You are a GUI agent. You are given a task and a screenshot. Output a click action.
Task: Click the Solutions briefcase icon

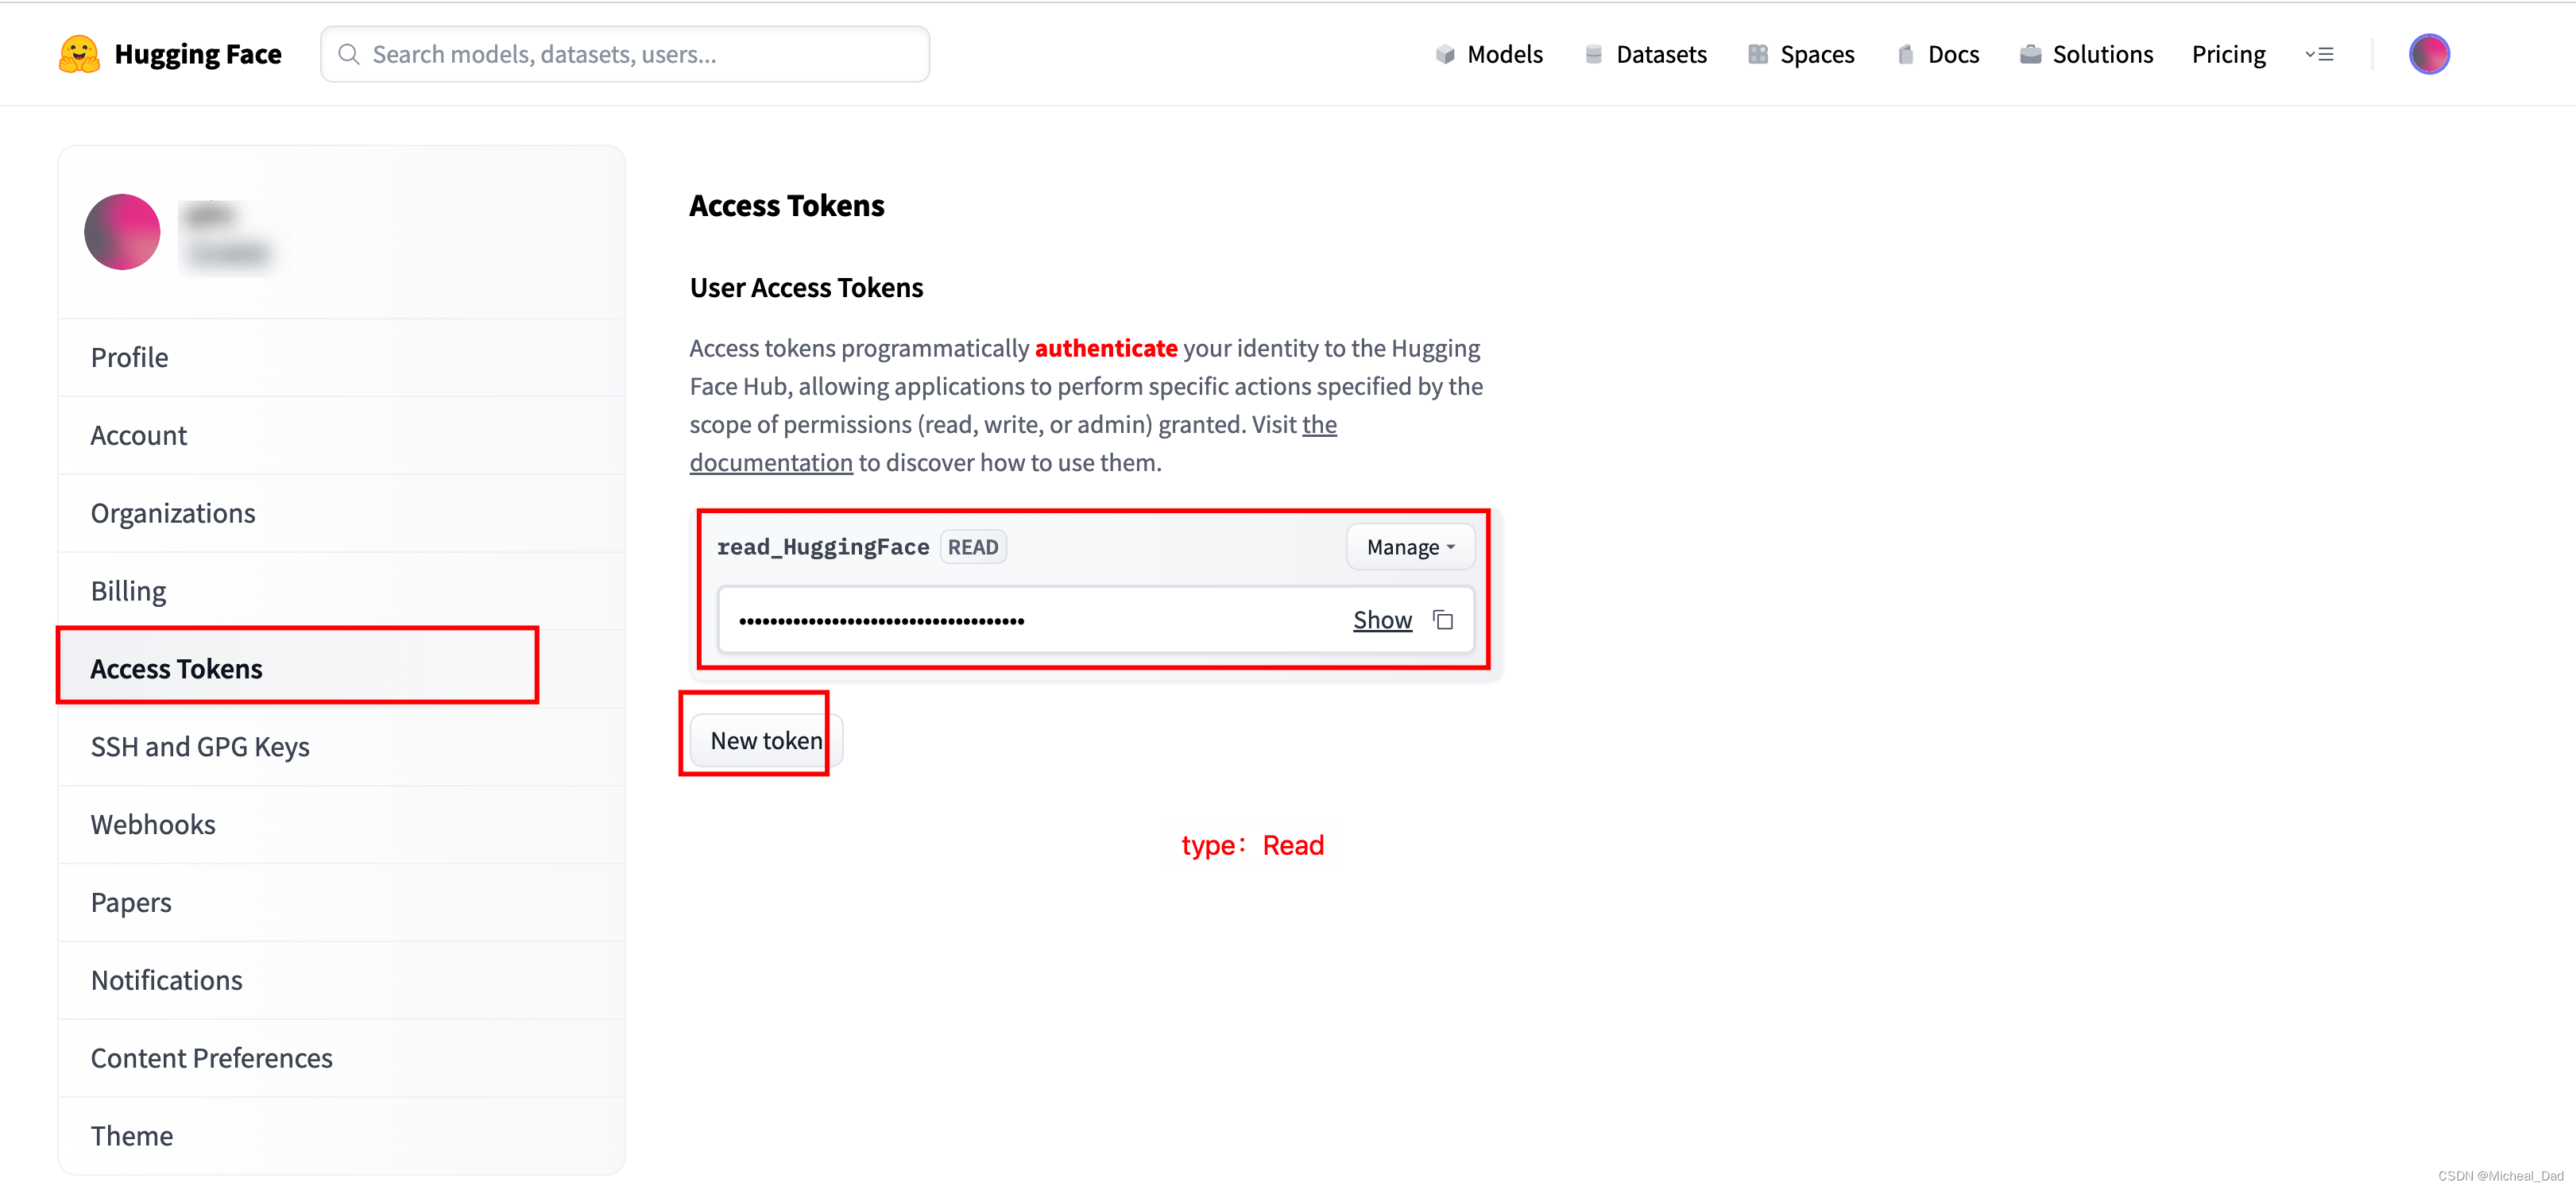point(2029,54)
